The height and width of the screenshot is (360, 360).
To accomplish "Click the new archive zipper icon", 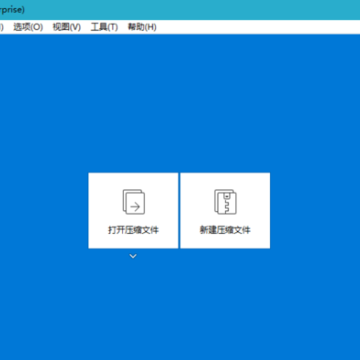I will click(x=225, y=202).
